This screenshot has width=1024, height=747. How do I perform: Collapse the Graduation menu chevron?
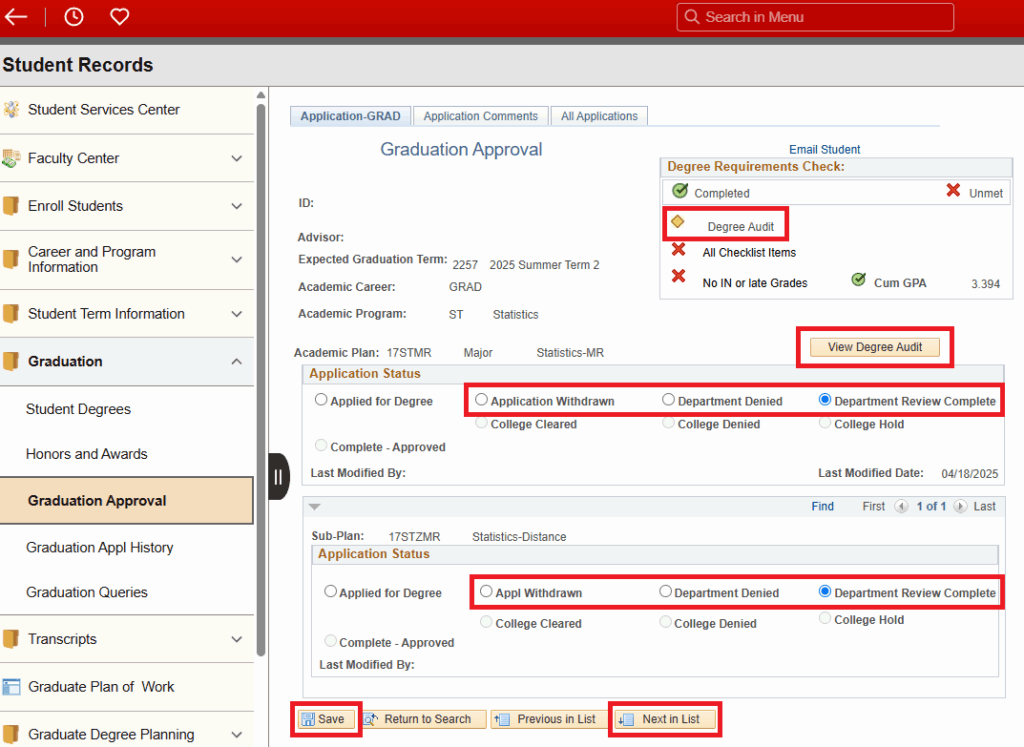click(237, 362)
